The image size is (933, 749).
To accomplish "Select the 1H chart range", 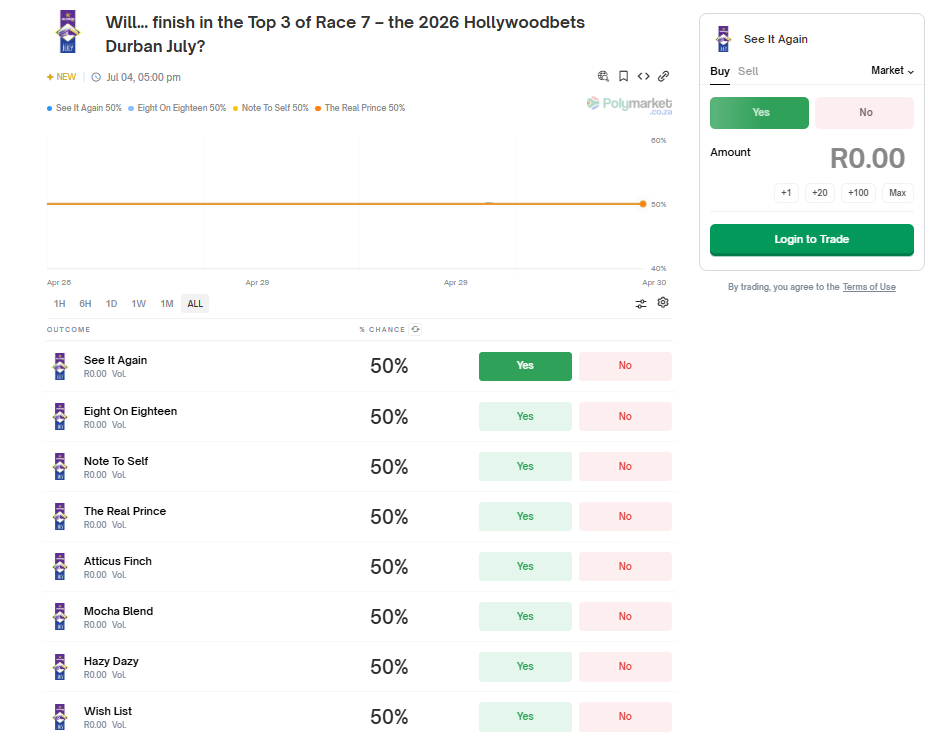I will click(60, 303).
